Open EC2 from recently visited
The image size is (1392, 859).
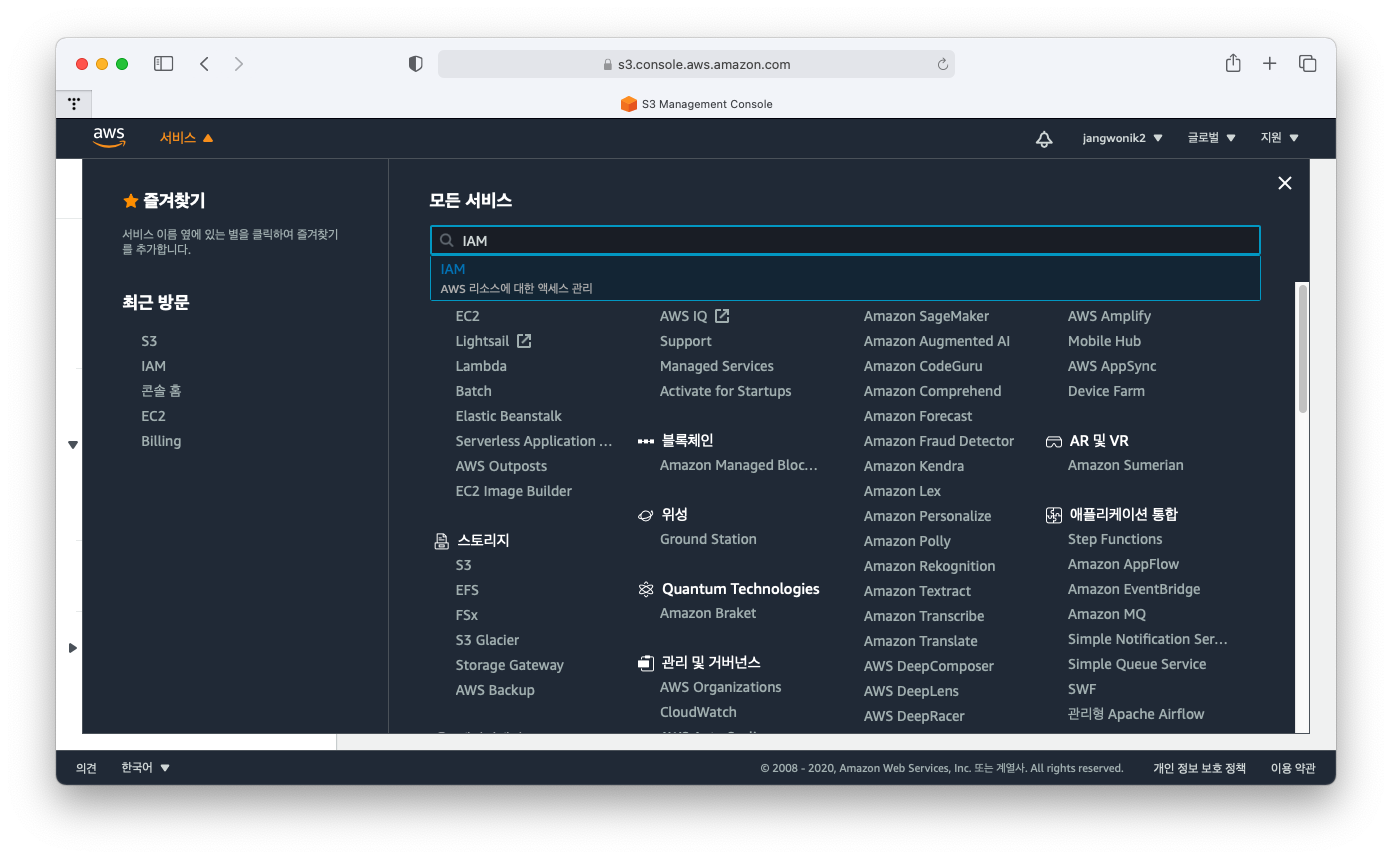click(153, 416)
